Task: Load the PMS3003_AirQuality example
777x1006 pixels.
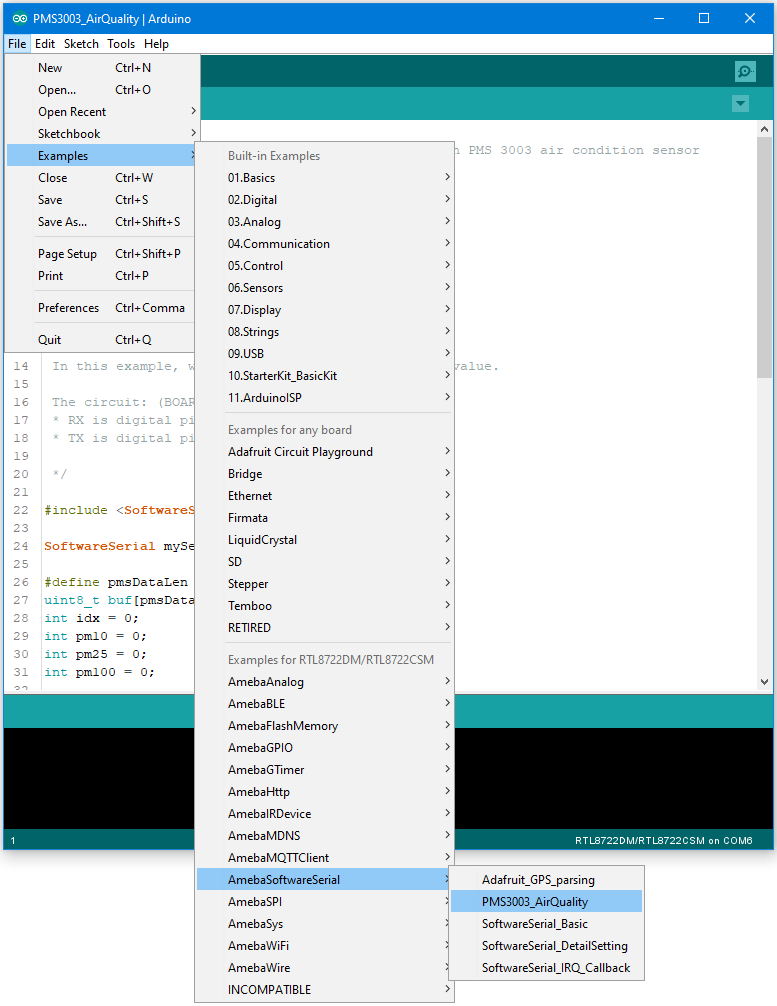Action: [546, 902]
